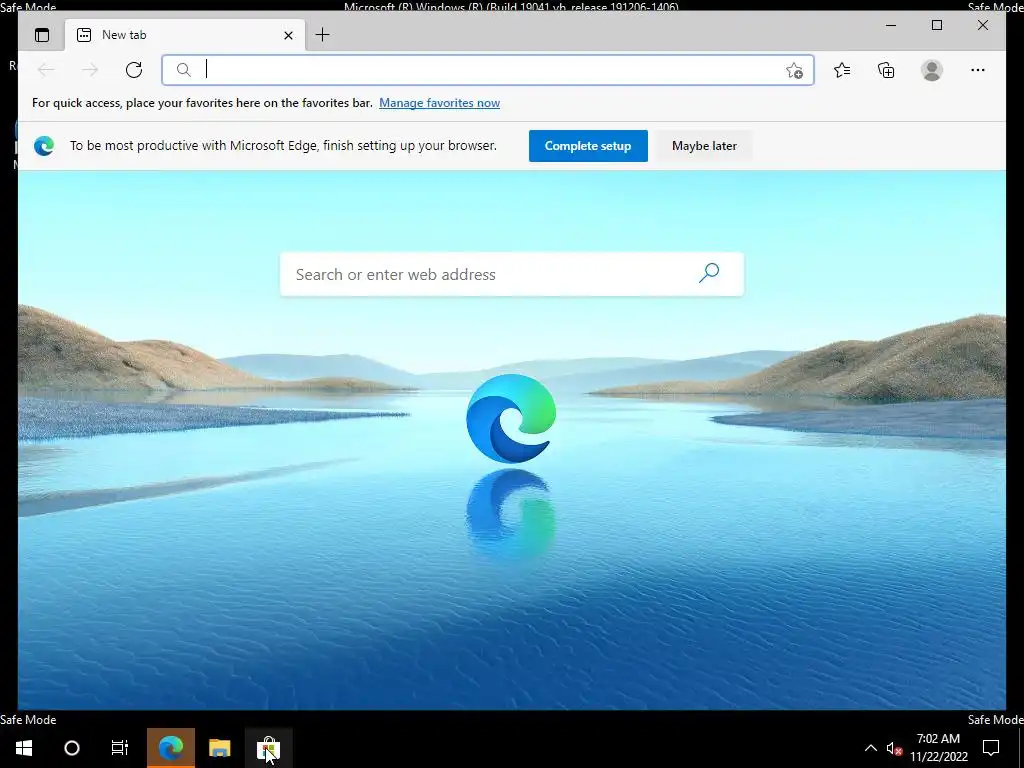Open Collections icon
This screenshot has height=768, width=1024.
[x=886, y=70]
